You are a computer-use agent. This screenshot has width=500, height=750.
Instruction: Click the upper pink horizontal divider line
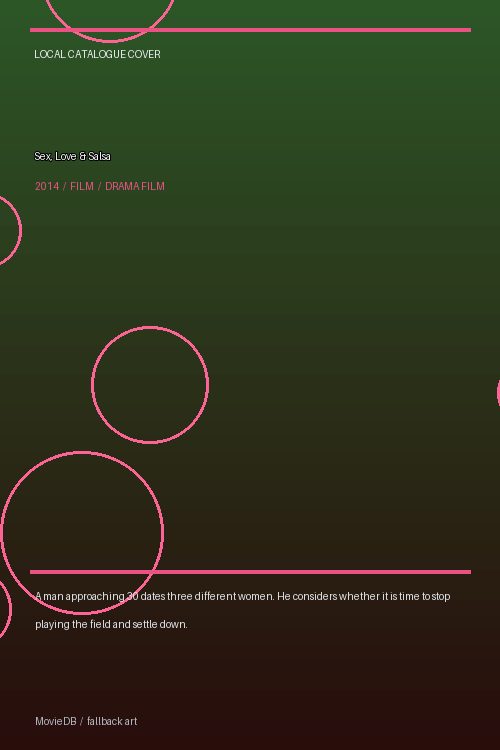pos(250,30)
